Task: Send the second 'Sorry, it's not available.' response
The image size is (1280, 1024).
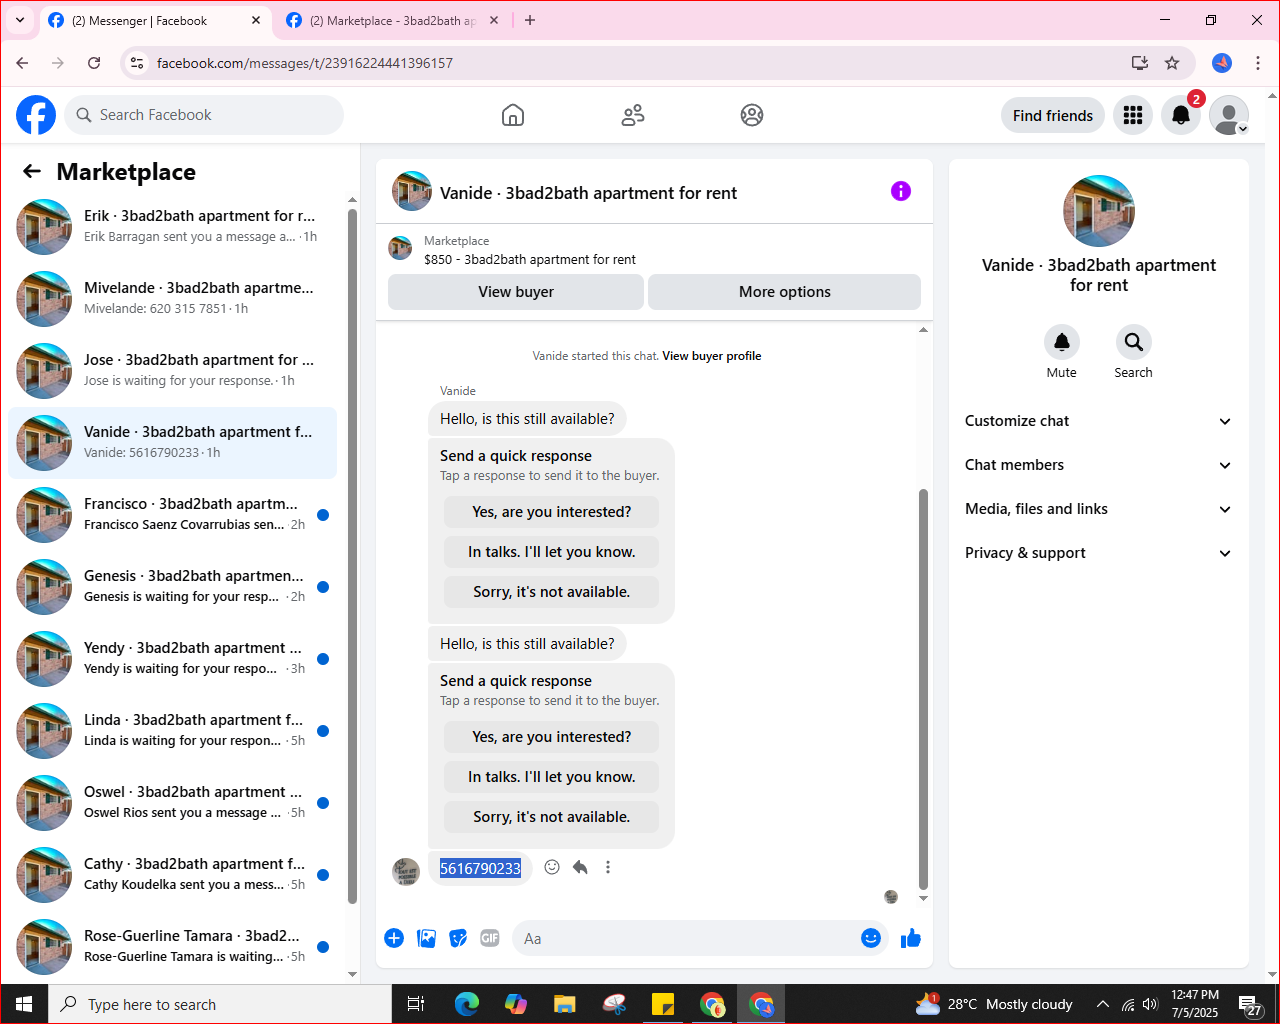Action: tap(552, 817)
